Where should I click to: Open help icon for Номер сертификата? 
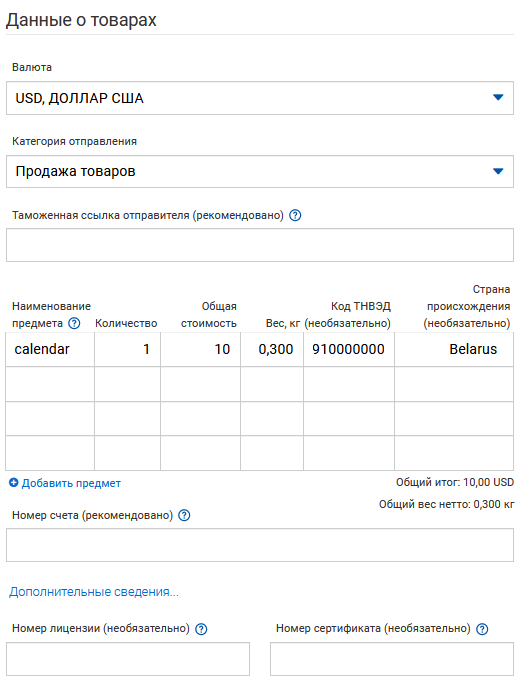[482, 629]
